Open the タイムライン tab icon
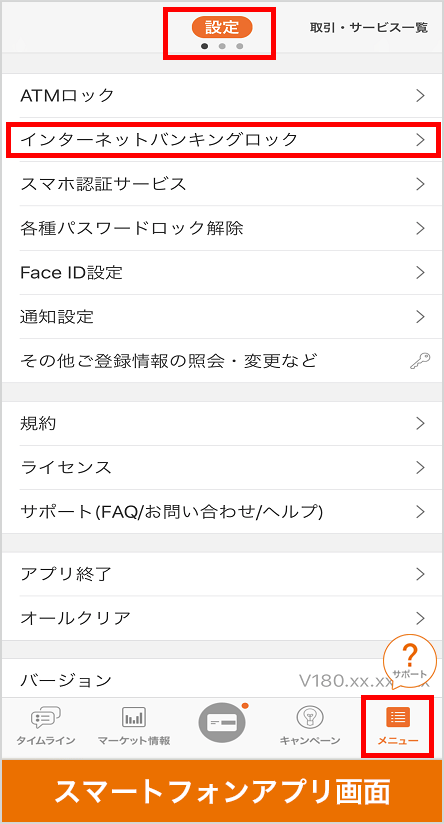The image size is (444, 824). pyautogui.click(x=46, y=717)
